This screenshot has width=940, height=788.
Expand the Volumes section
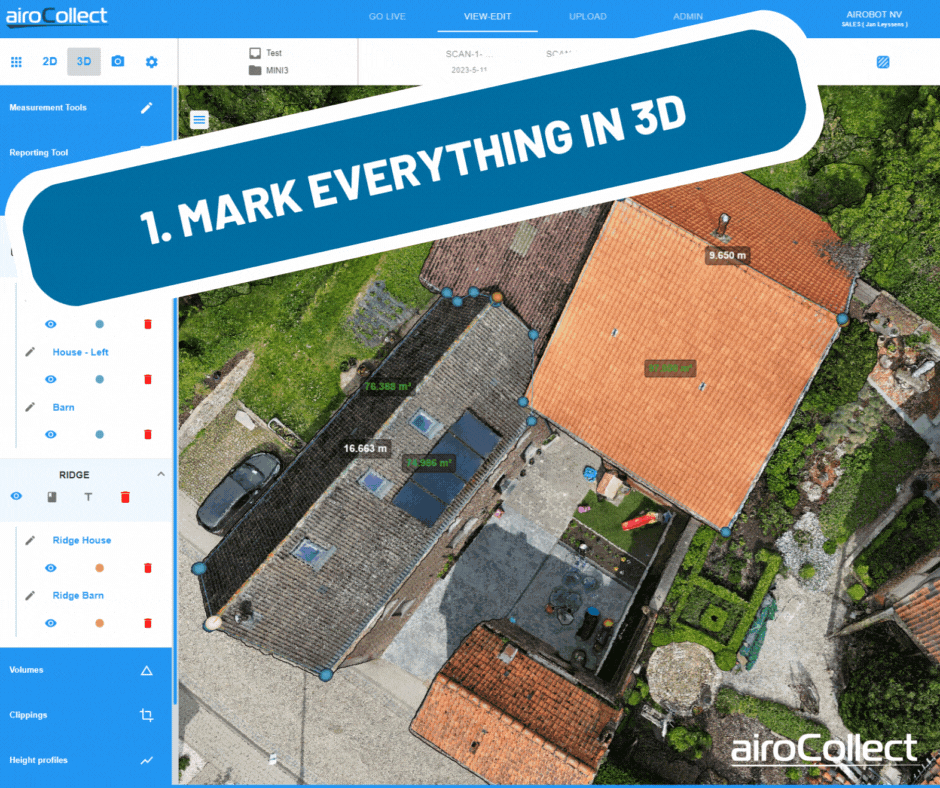(146, 670)
